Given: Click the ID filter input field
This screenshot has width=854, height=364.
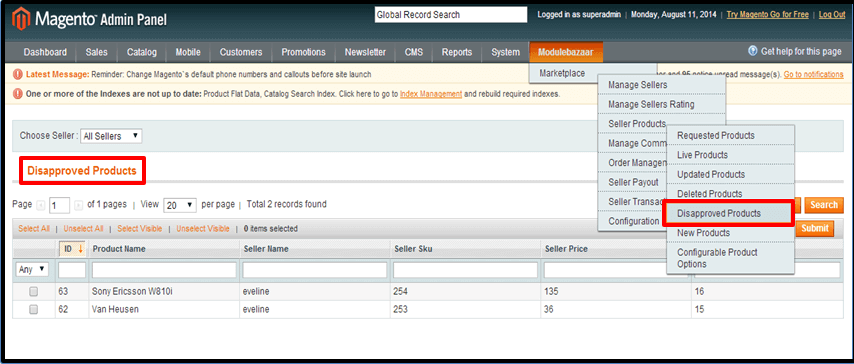Looking at the screenshot, I should [x=72, y=269].
